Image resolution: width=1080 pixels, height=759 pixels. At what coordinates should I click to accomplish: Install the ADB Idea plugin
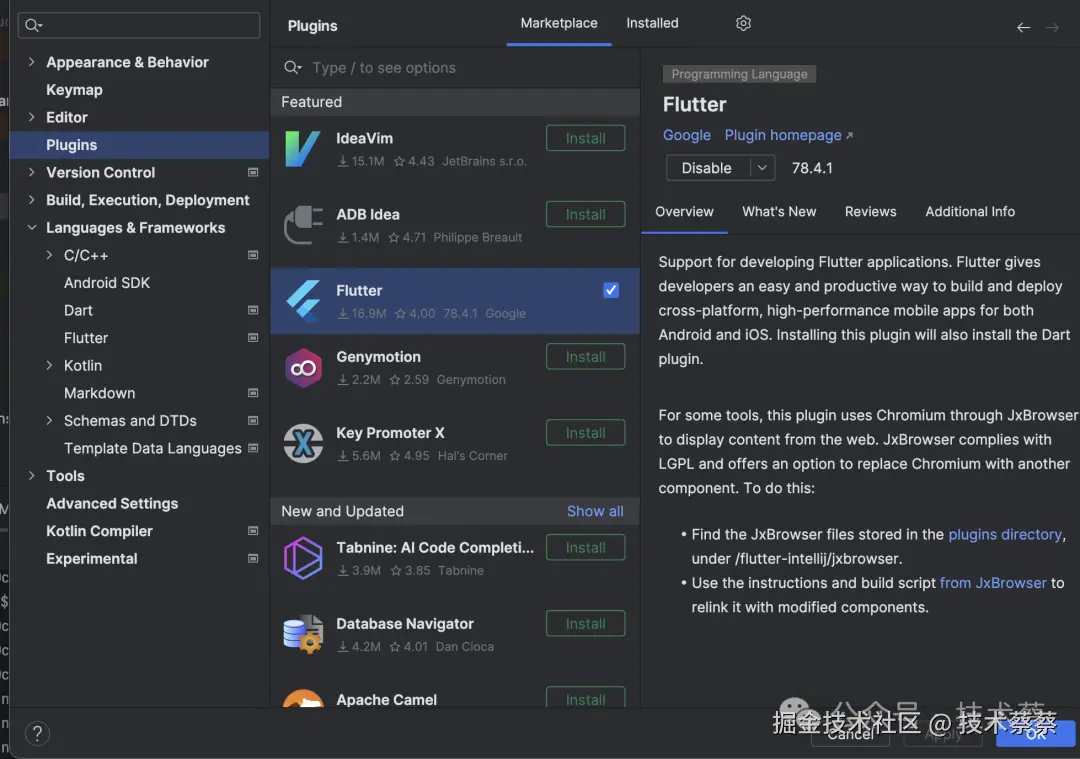click(x=585, y=214)
